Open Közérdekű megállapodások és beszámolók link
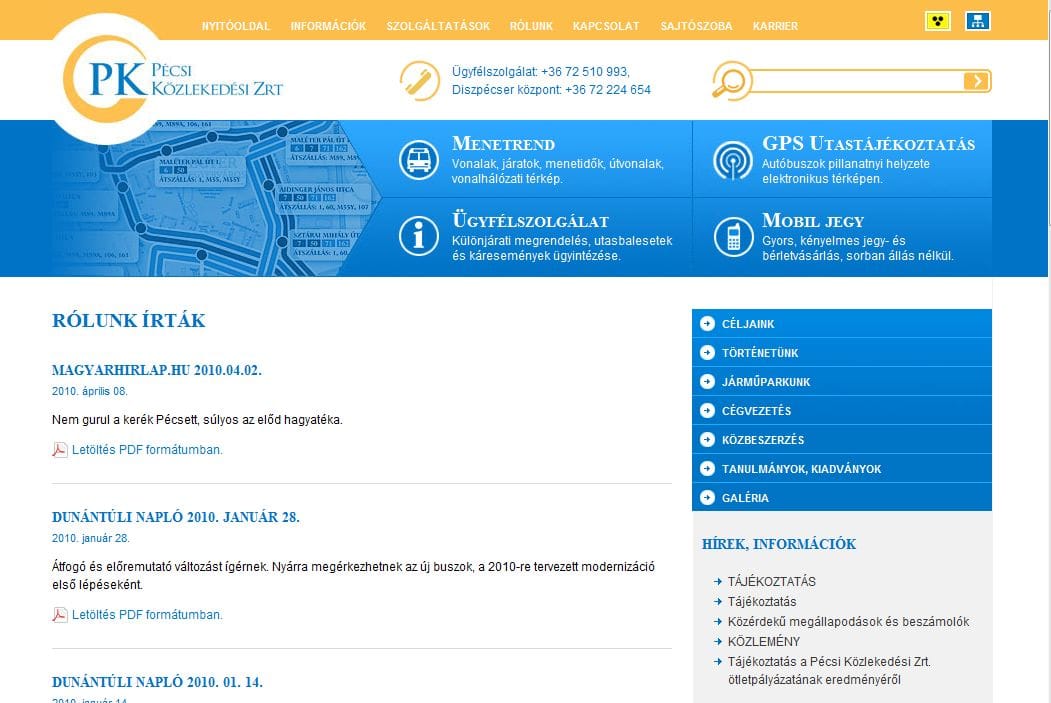The width and height of the screenshot is (1051, 703). (849, 622)
